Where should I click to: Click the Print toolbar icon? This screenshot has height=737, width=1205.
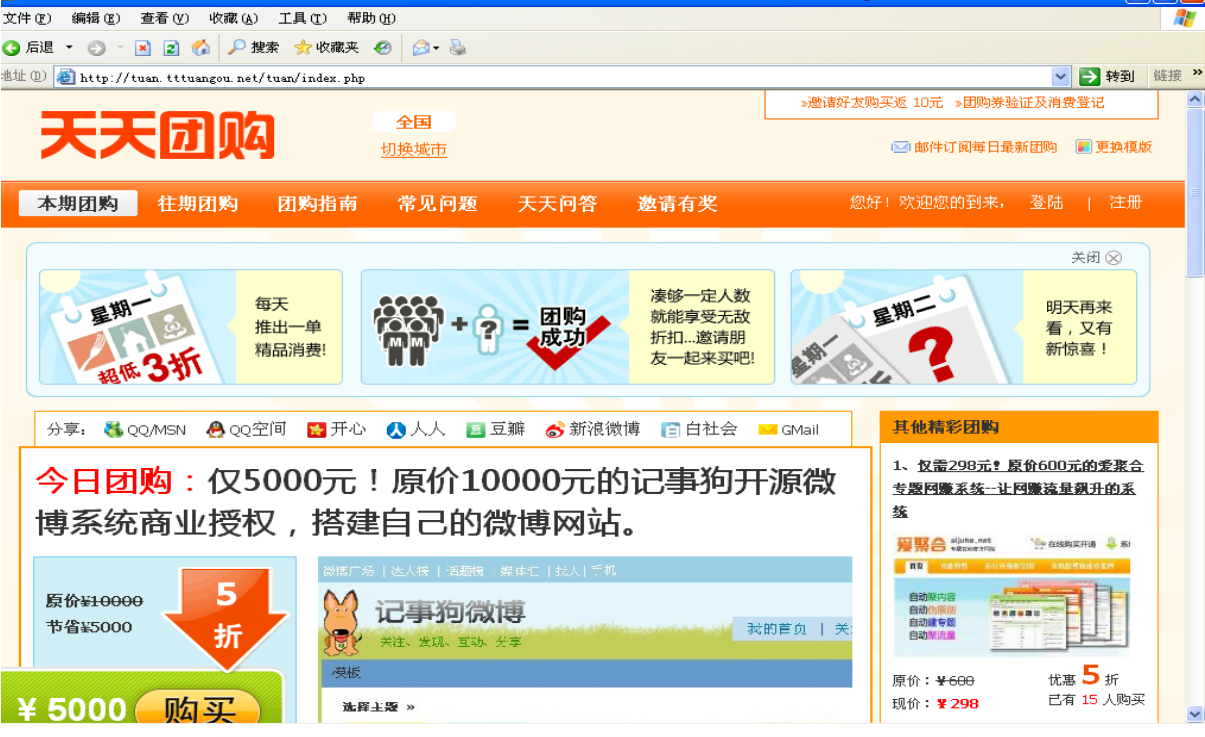[x=458, y=47]
